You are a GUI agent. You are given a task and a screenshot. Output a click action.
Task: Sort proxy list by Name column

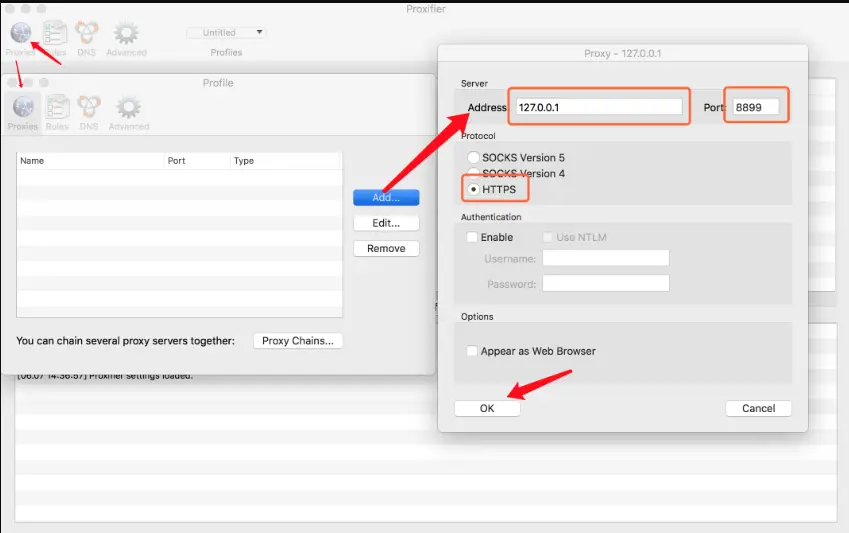(x=90, y=161)
